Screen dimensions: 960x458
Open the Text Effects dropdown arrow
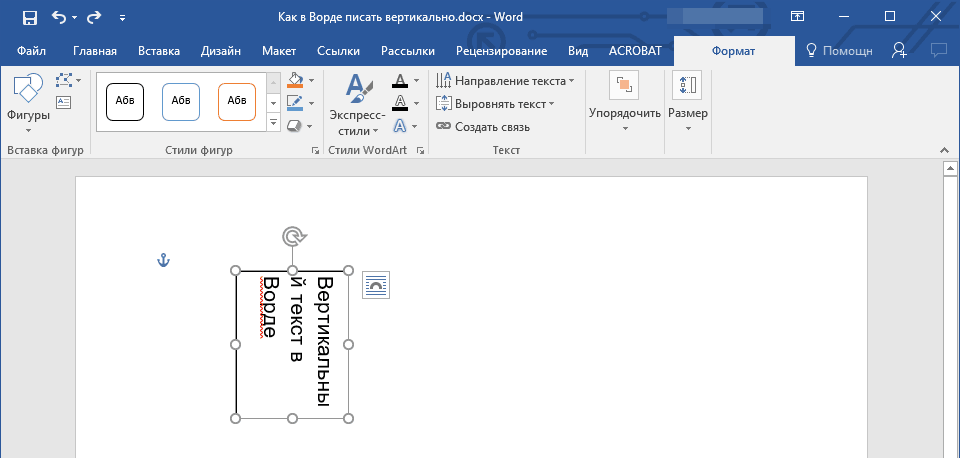pyautogui.click(x=415, y=126)
